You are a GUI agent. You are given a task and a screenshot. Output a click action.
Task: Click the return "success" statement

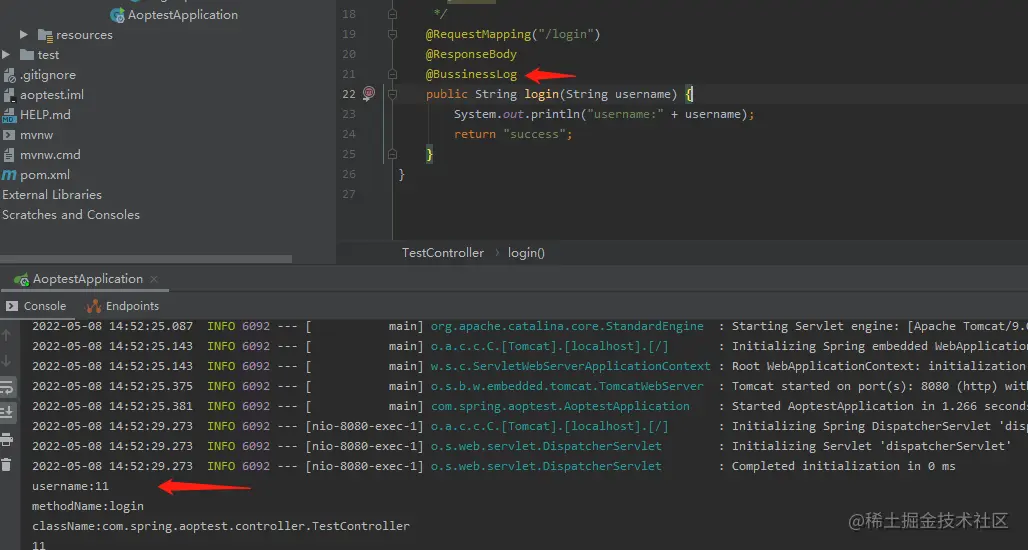tap(513, 134)
